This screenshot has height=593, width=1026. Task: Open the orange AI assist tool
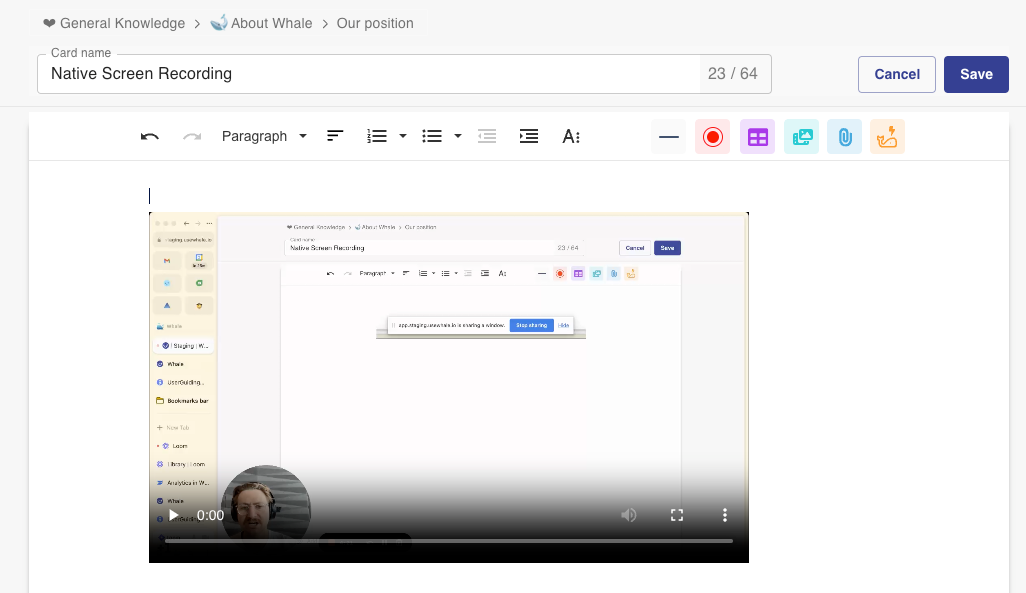tap(887, 137)
